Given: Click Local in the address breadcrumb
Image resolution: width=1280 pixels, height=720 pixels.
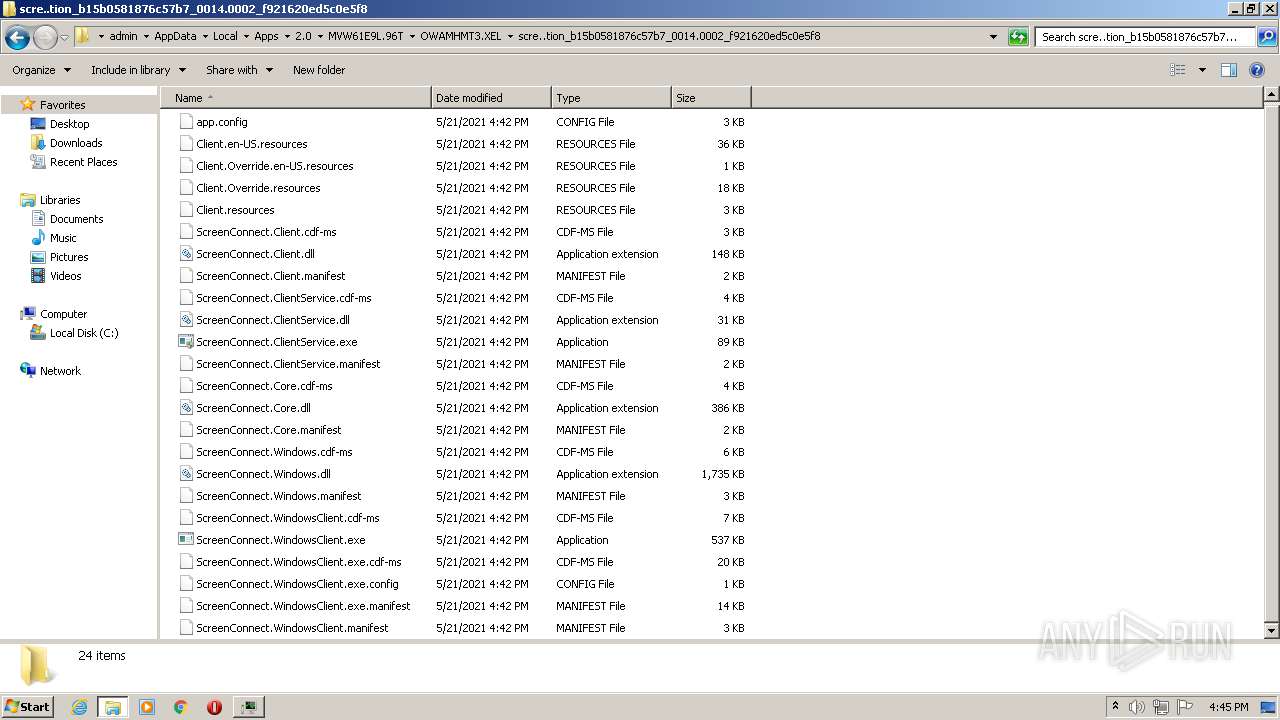Looking at the screenshot, I should click(225, 36).
